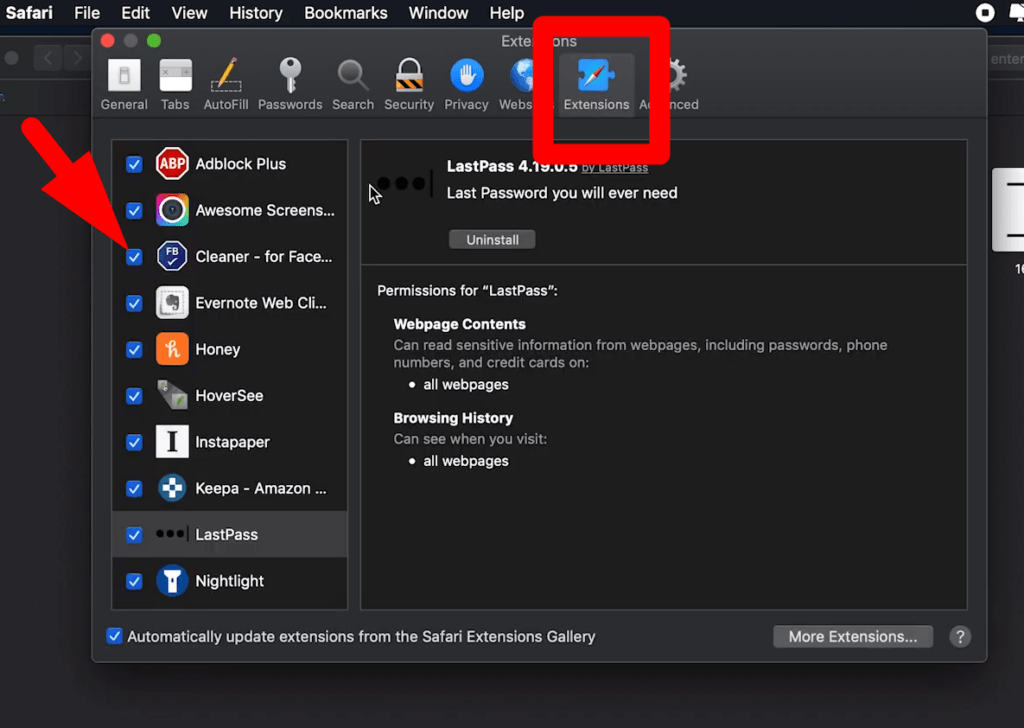Open the Extensions preferences pane
Image resolution: width=1024 pixels, height=728 pixels.
click(x=596, y=85)
